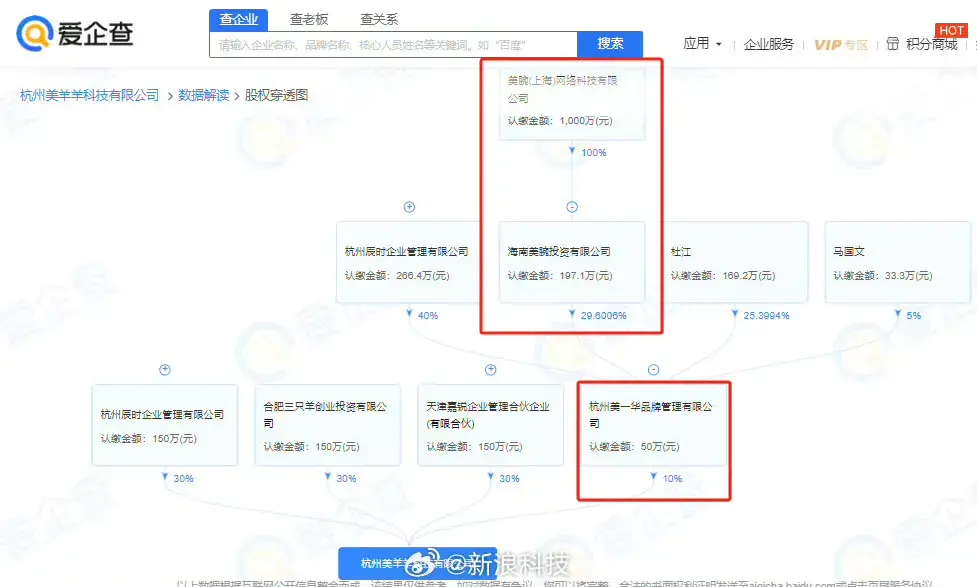Image resolution: width=977 pixels, height=587 pixels.
Task: Switch to the 查关系 tab
Action: coord(379,19)
